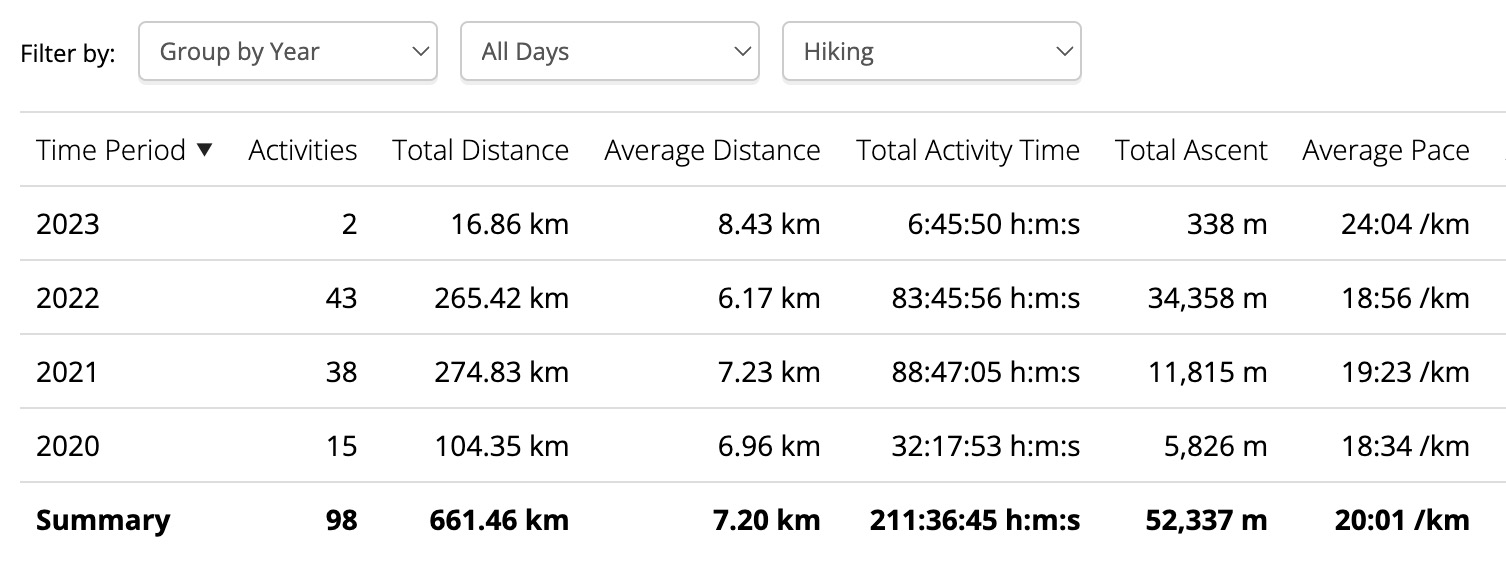Click the 265.42 km total distance cell
Viewport: 1506px width, 564px height.
click(x=501, y=298)
